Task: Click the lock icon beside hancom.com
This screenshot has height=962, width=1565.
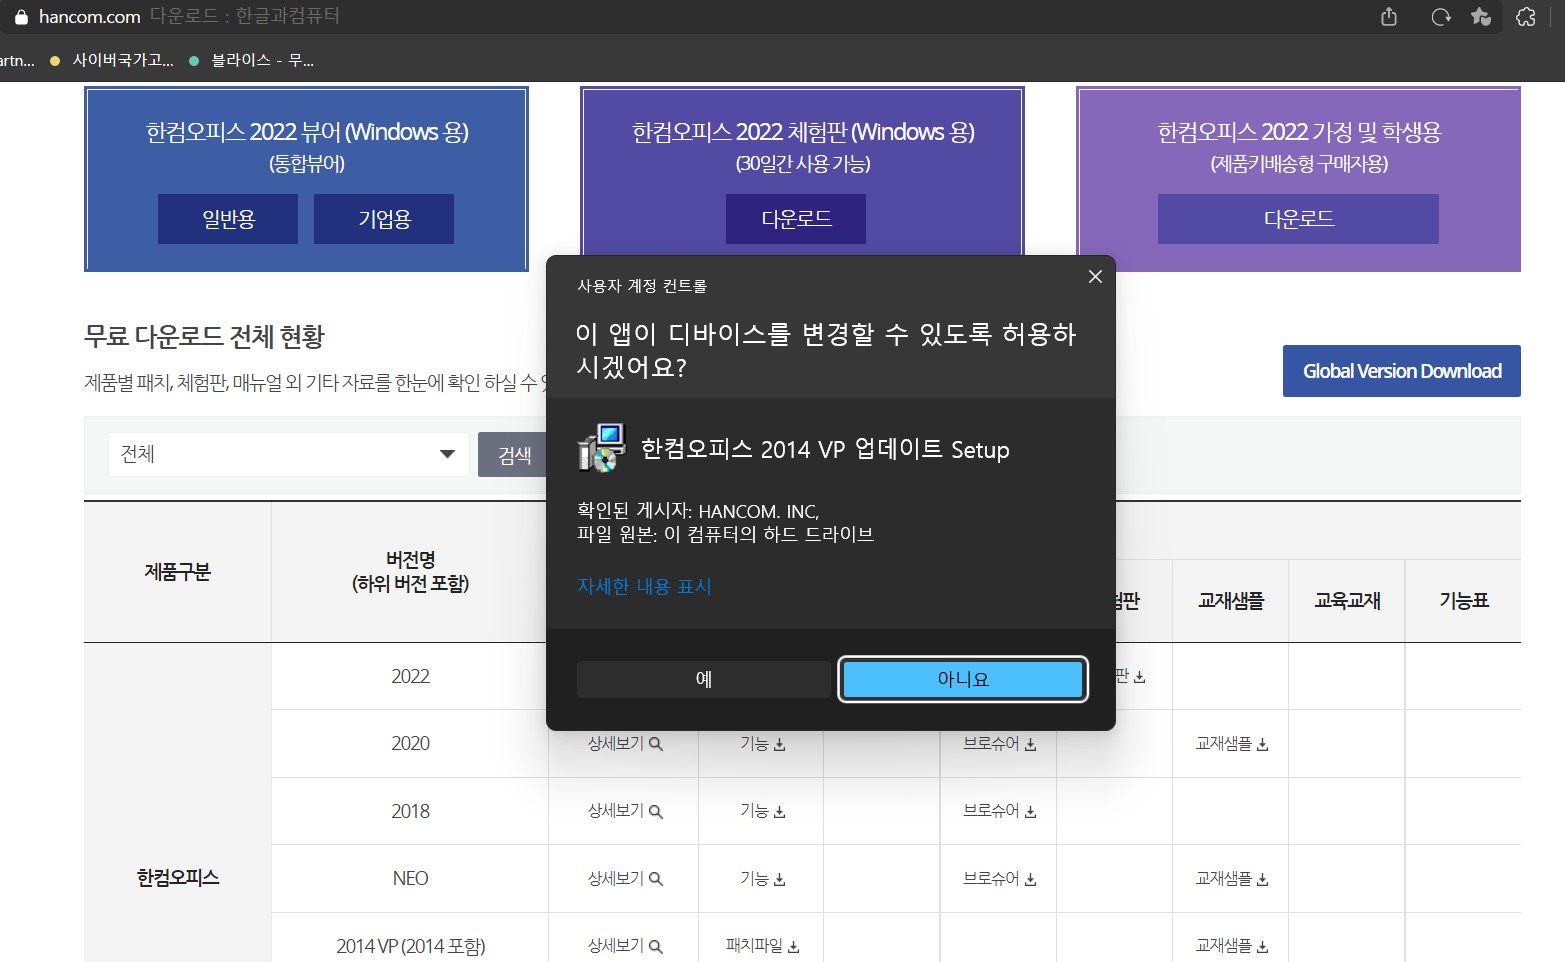Action: point(21,17)
